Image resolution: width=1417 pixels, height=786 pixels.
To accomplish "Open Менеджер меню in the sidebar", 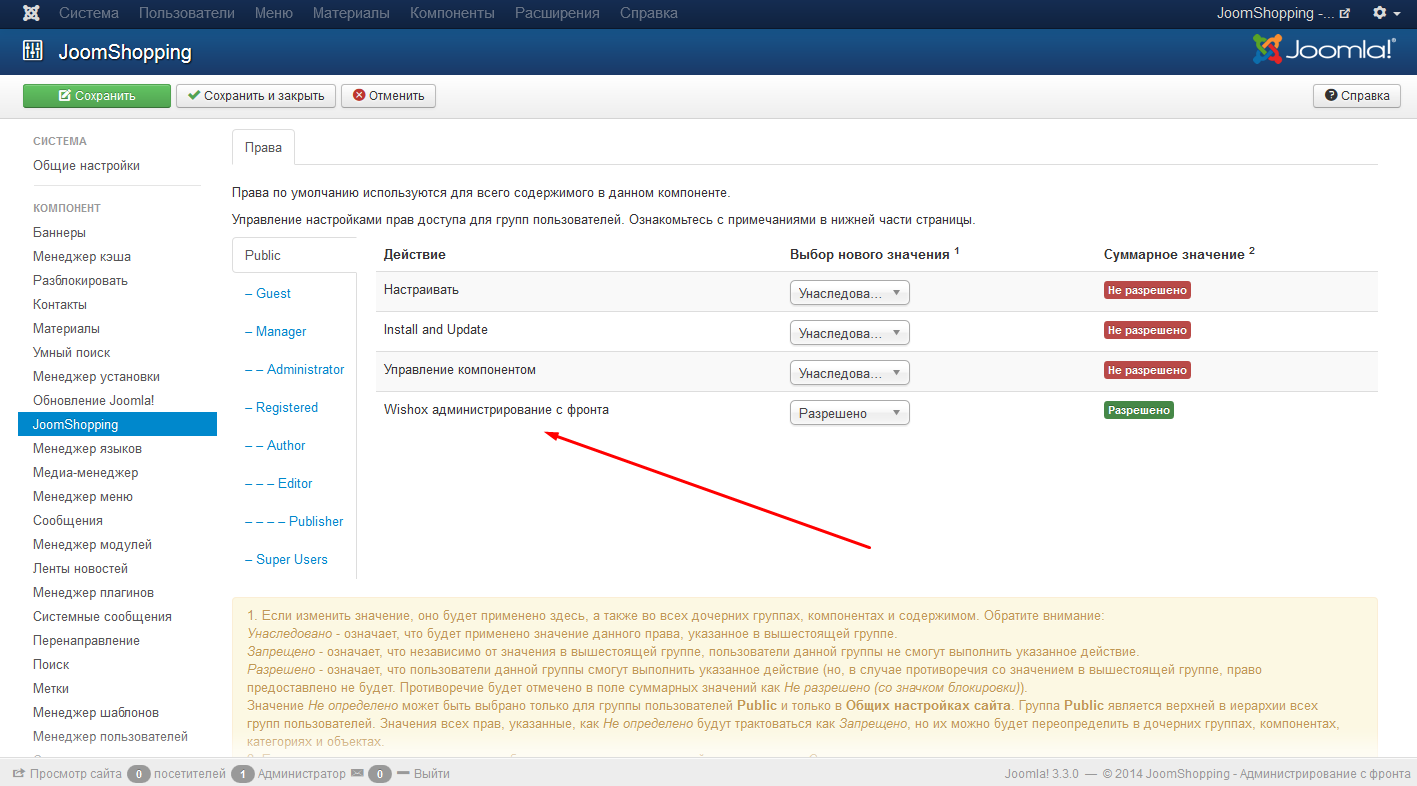I will click(83, 497).
